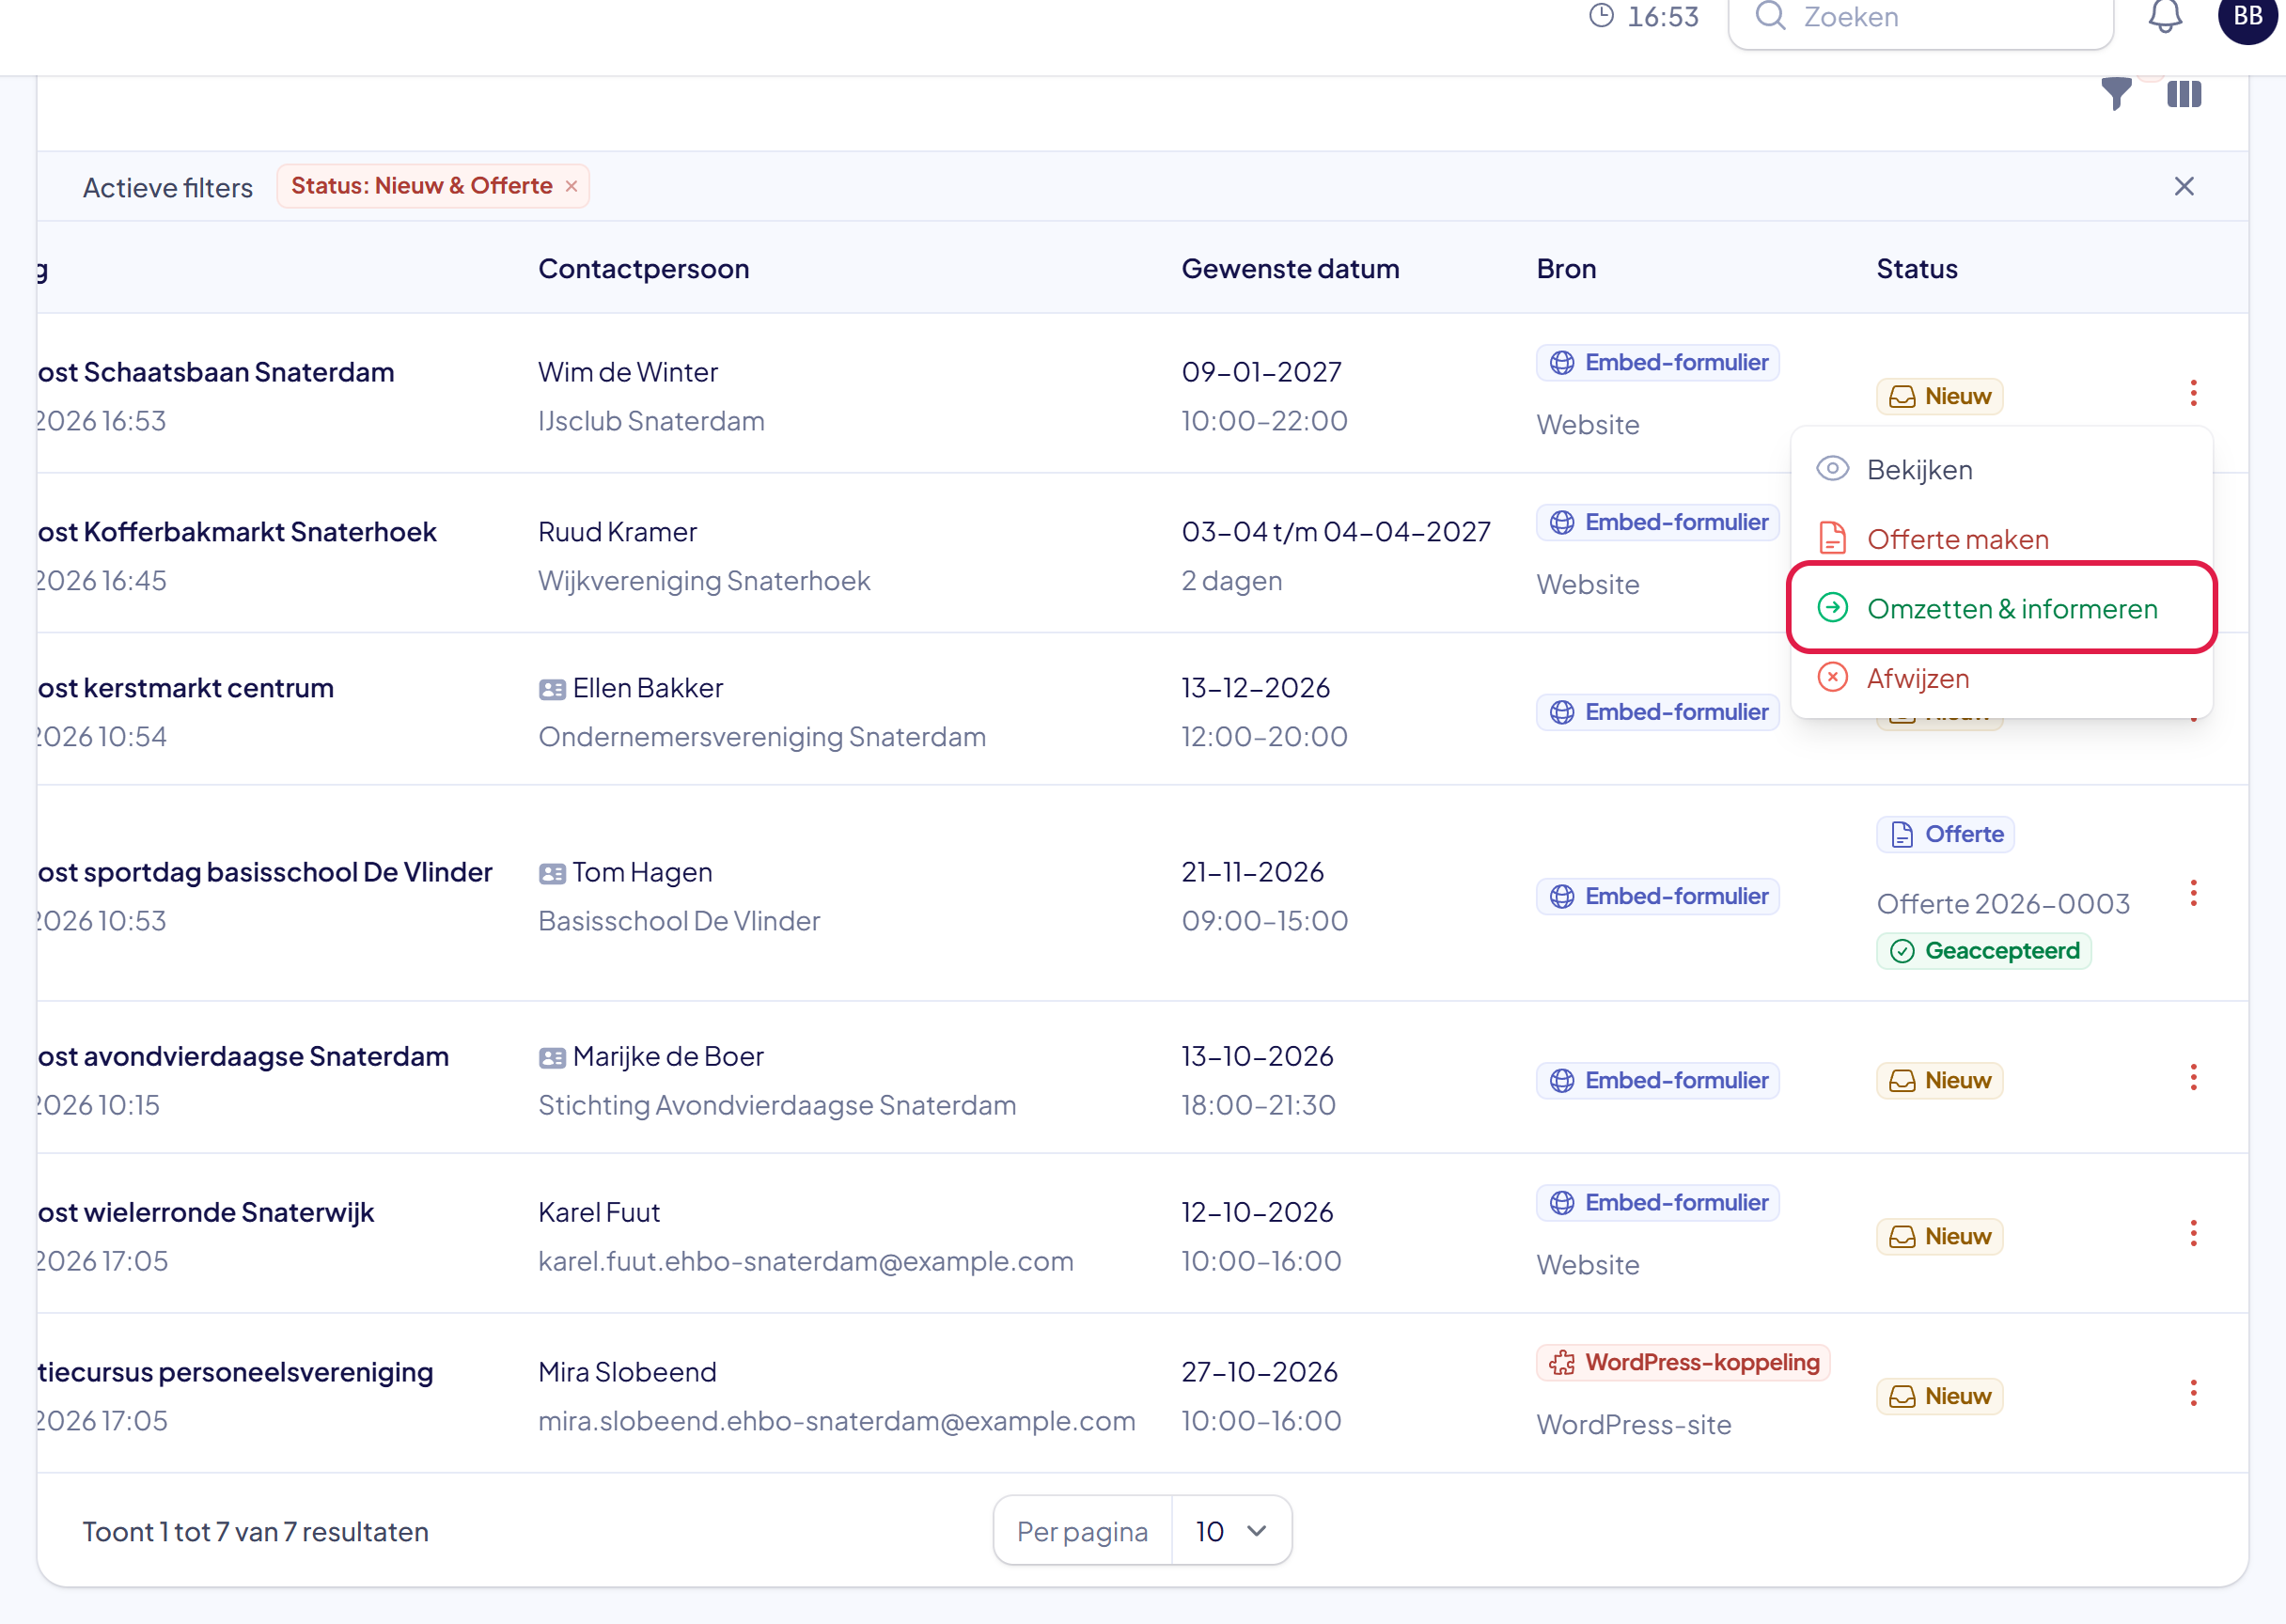Open the notifications bell
This screenshot has height=1624, width=2286.
2165,17
